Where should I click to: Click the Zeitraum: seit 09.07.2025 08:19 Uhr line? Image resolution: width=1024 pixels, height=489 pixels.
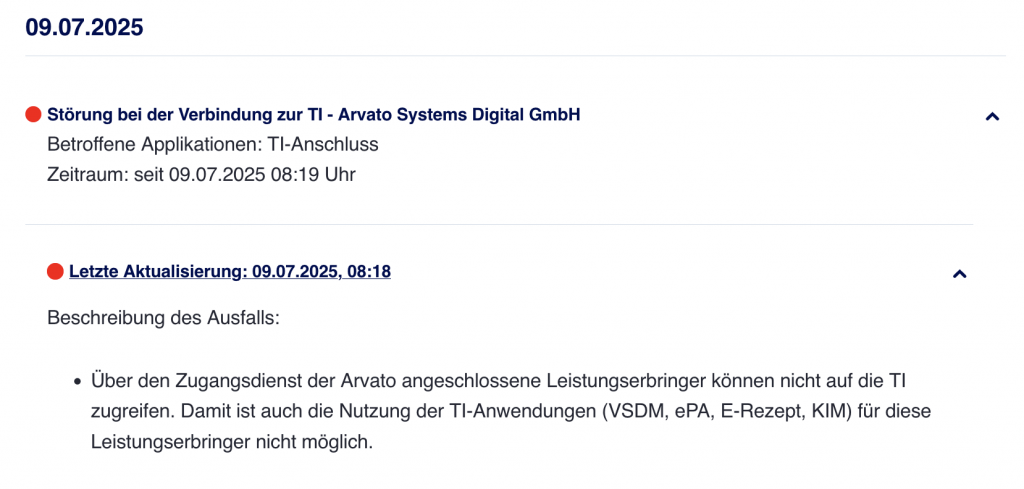coord(201,174)
